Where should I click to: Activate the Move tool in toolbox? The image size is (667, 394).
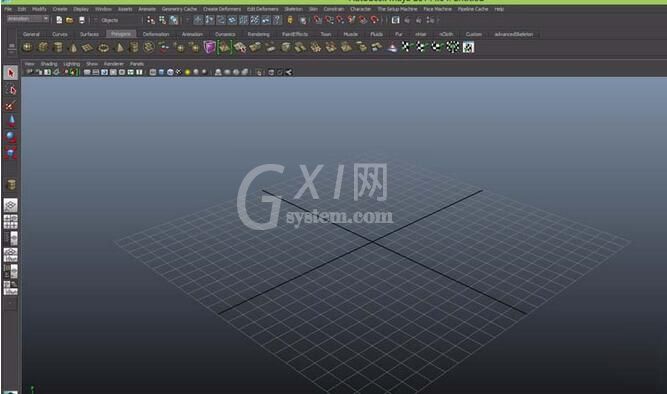[11, 121]
